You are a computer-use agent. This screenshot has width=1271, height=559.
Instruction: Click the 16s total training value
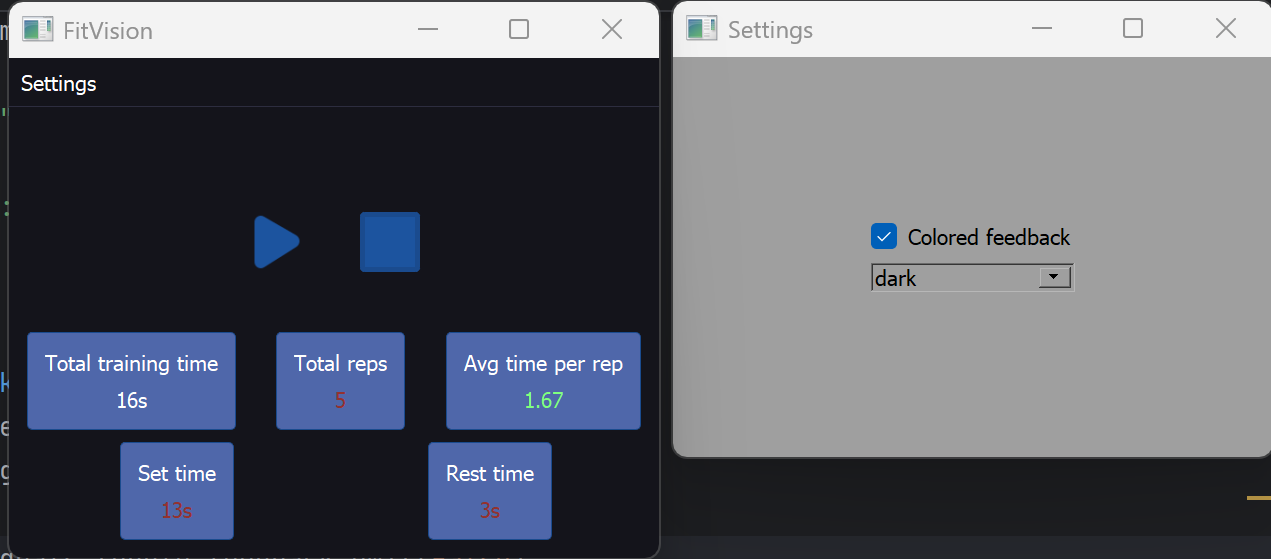coord(132,401)
